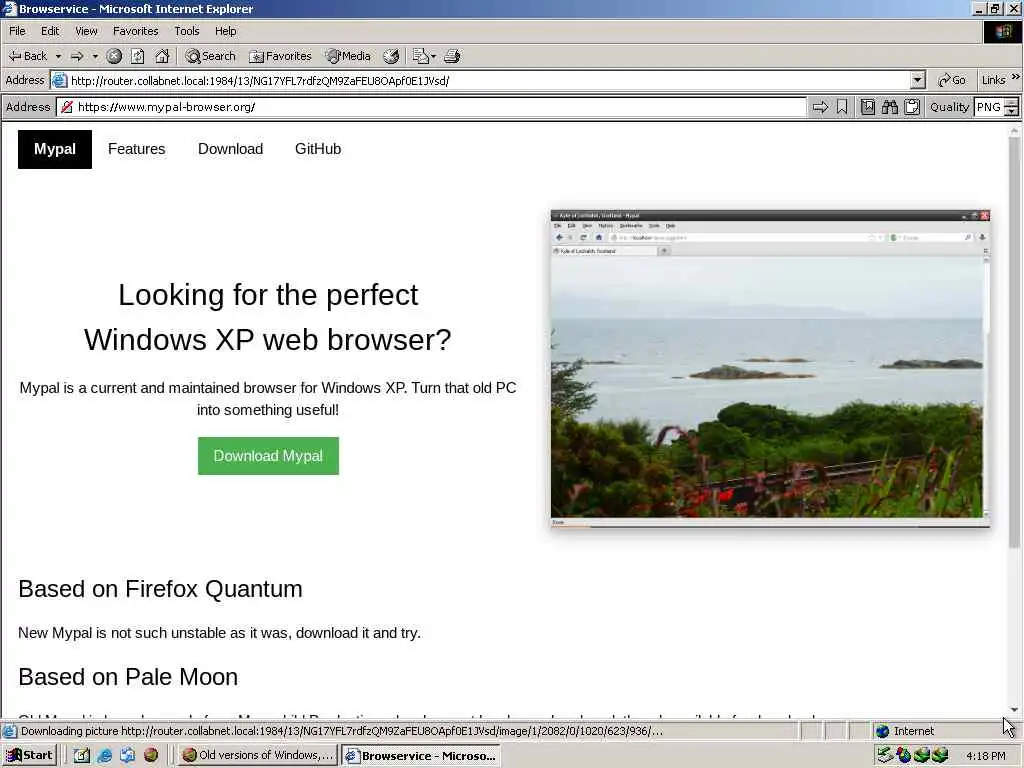Click the Quality stepper down arrow
The width and height of the screenshot is (1024, 768).
(1012, 112)
